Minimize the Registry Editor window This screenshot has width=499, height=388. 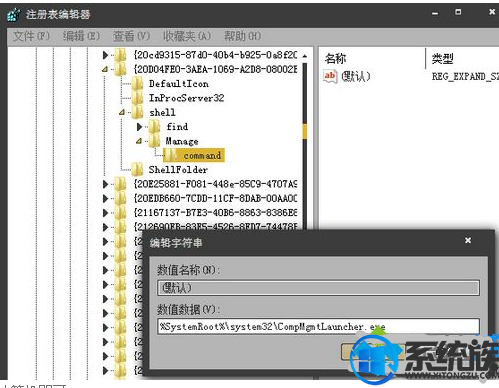point(435,13)
